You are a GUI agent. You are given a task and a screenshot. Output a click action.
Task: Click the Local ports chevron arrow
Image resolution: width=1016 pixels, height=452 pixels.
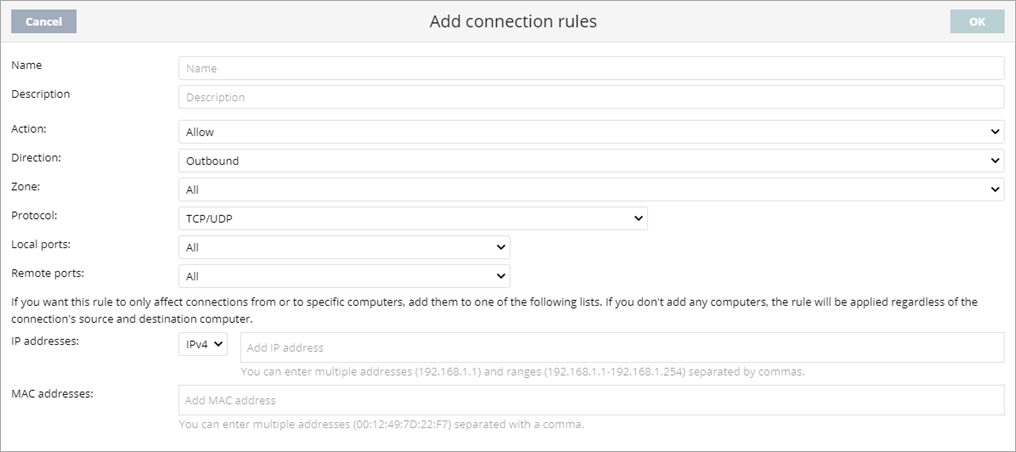tap(501, 247)
